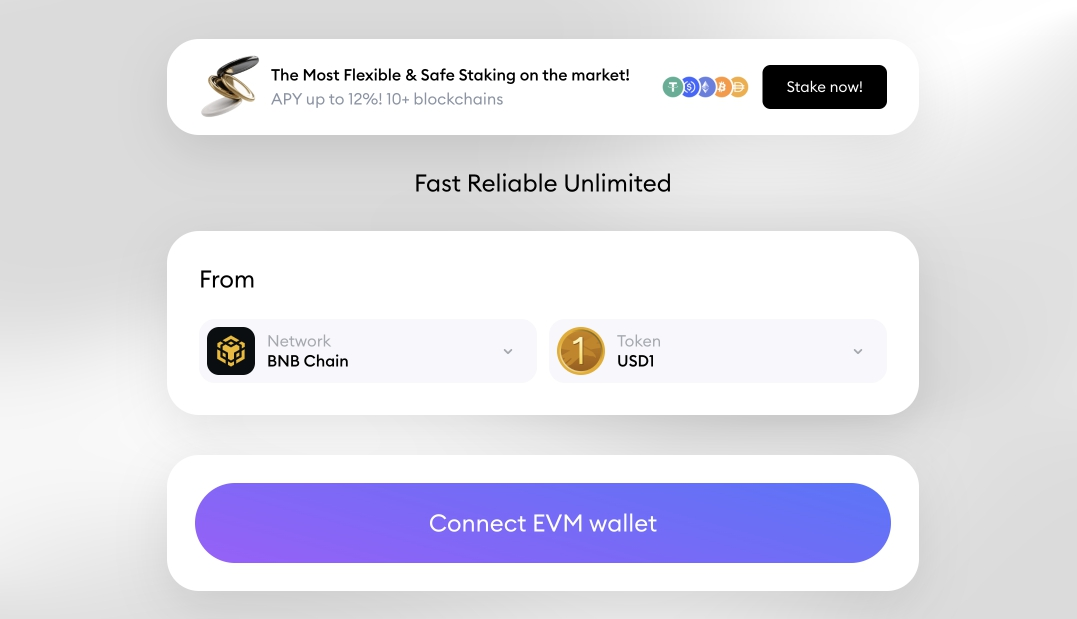Screen dimensions: 1077x619
Task: Click the Ethereum coin icon
Action: [705, 87]
